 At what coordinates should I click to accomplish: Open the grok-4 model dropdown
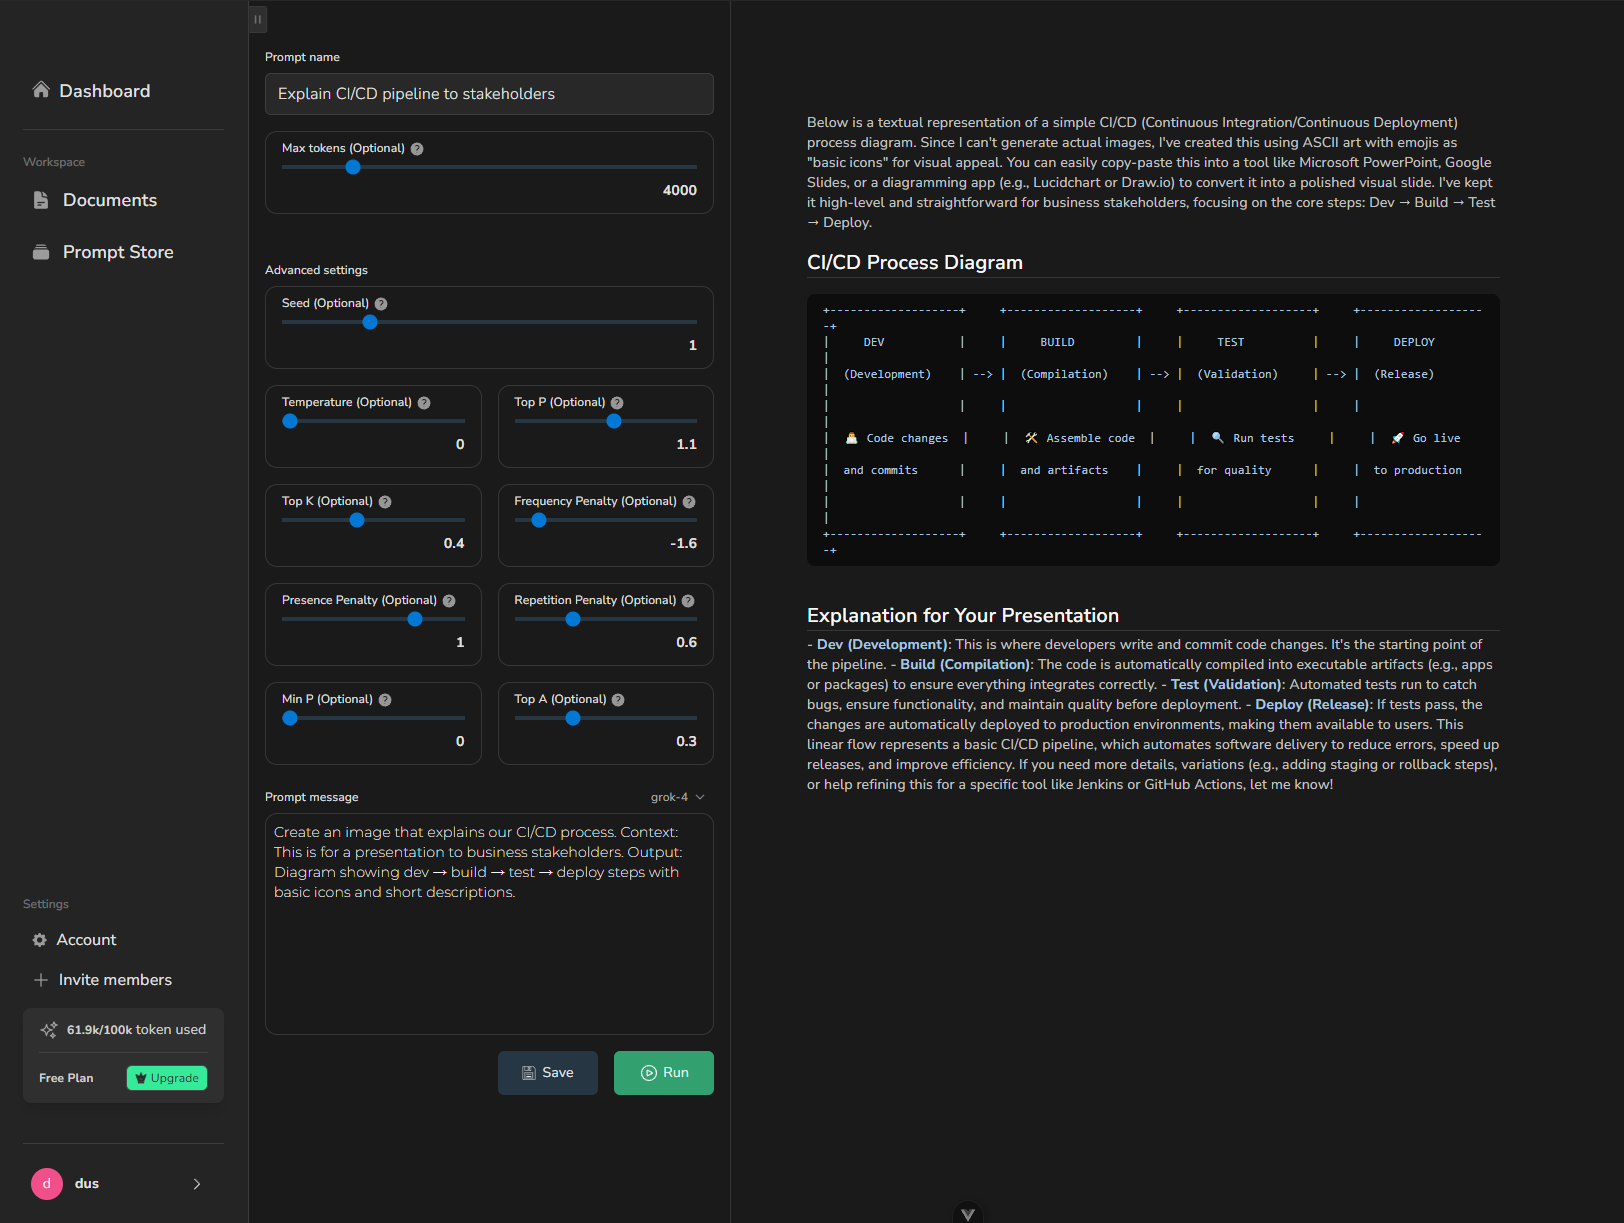[x=676, y=797]
